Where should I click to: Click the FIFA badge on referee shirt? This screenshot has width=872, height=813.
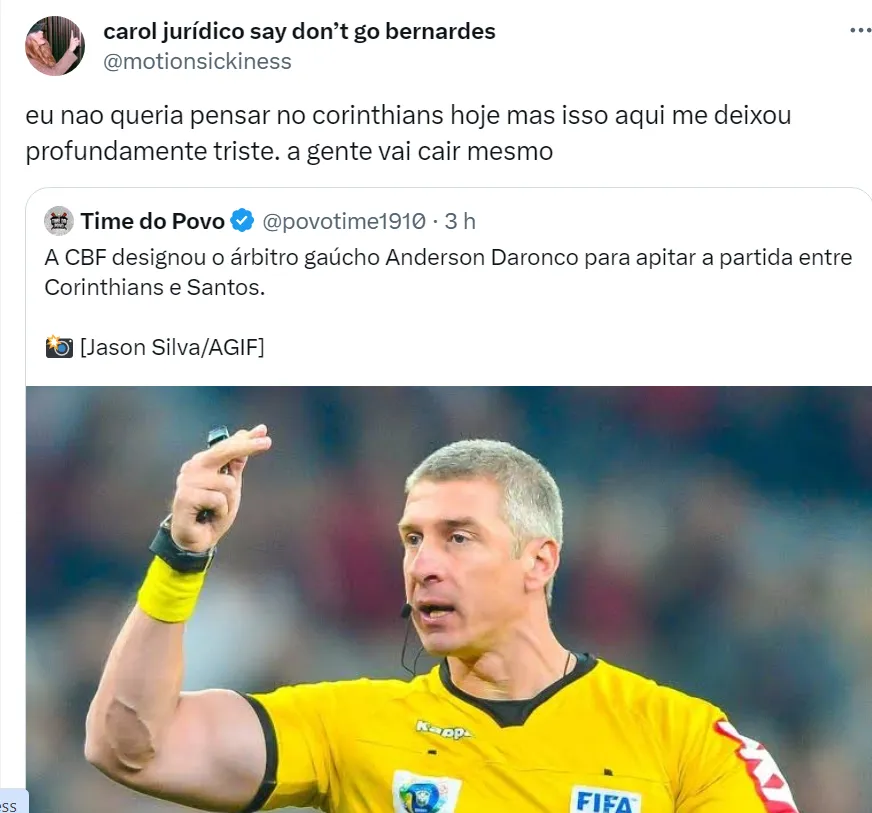coord(605,800)
